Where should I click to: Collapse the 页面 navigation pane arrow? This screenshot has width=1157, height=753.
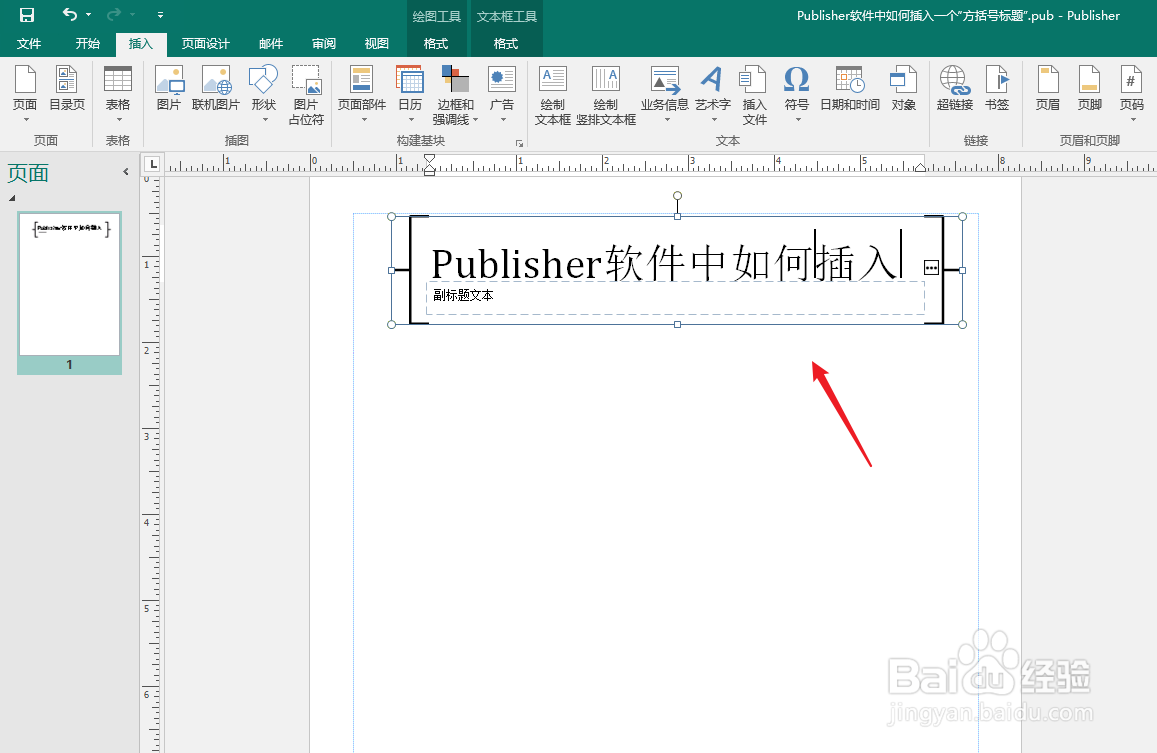[x=125, y=171]
